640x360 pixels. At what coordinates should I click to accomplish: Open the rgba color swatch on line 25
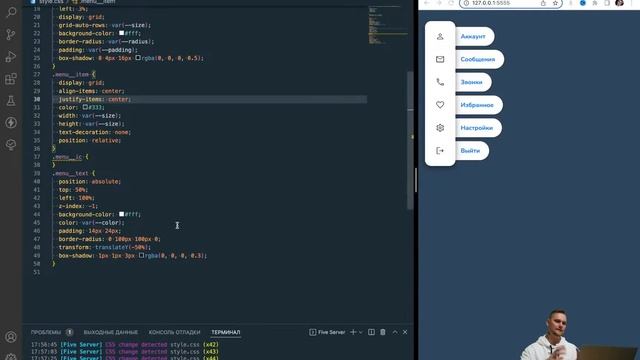[138, 58]
